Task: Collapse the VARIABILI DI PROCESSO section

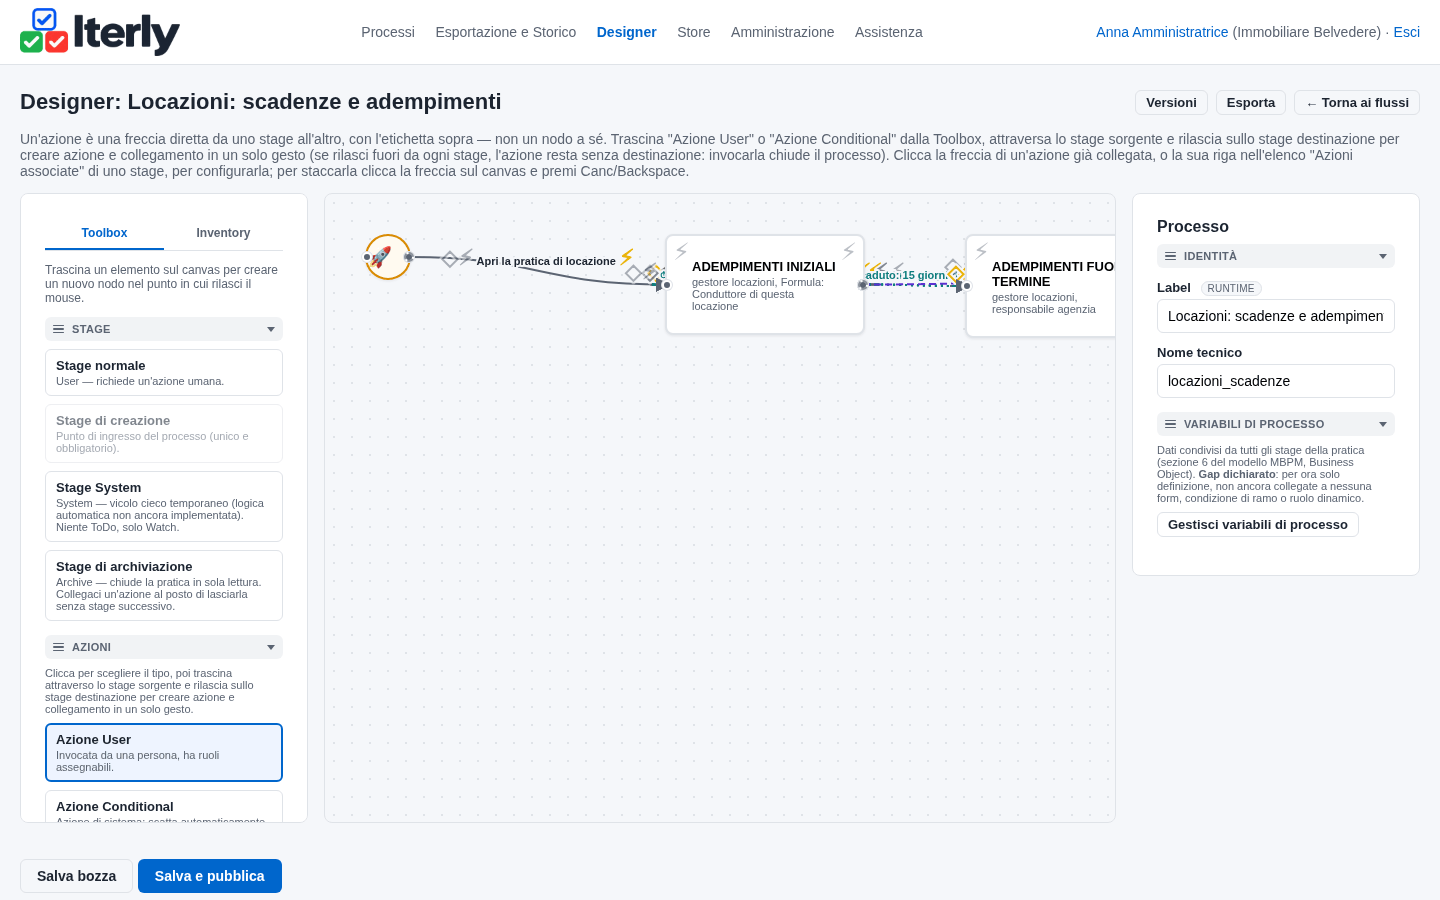Action: click(x=1383, y=424)
